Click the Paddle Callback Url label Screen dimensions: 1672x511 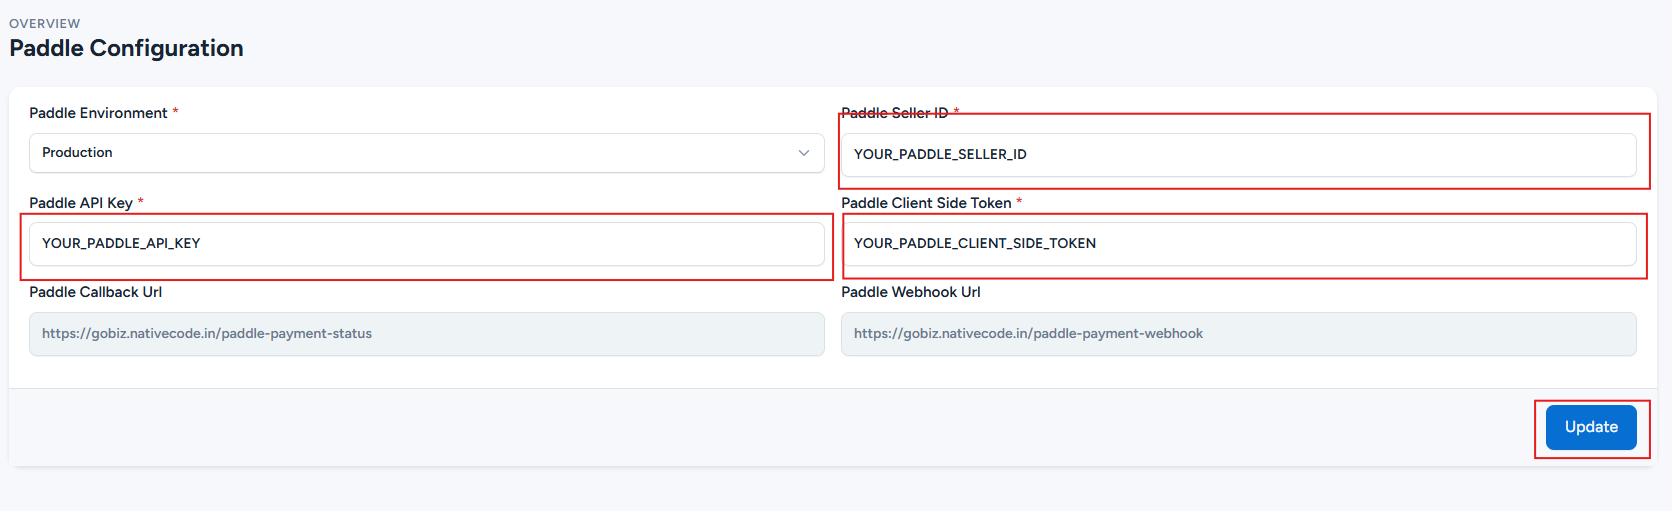tap(95, 292)
